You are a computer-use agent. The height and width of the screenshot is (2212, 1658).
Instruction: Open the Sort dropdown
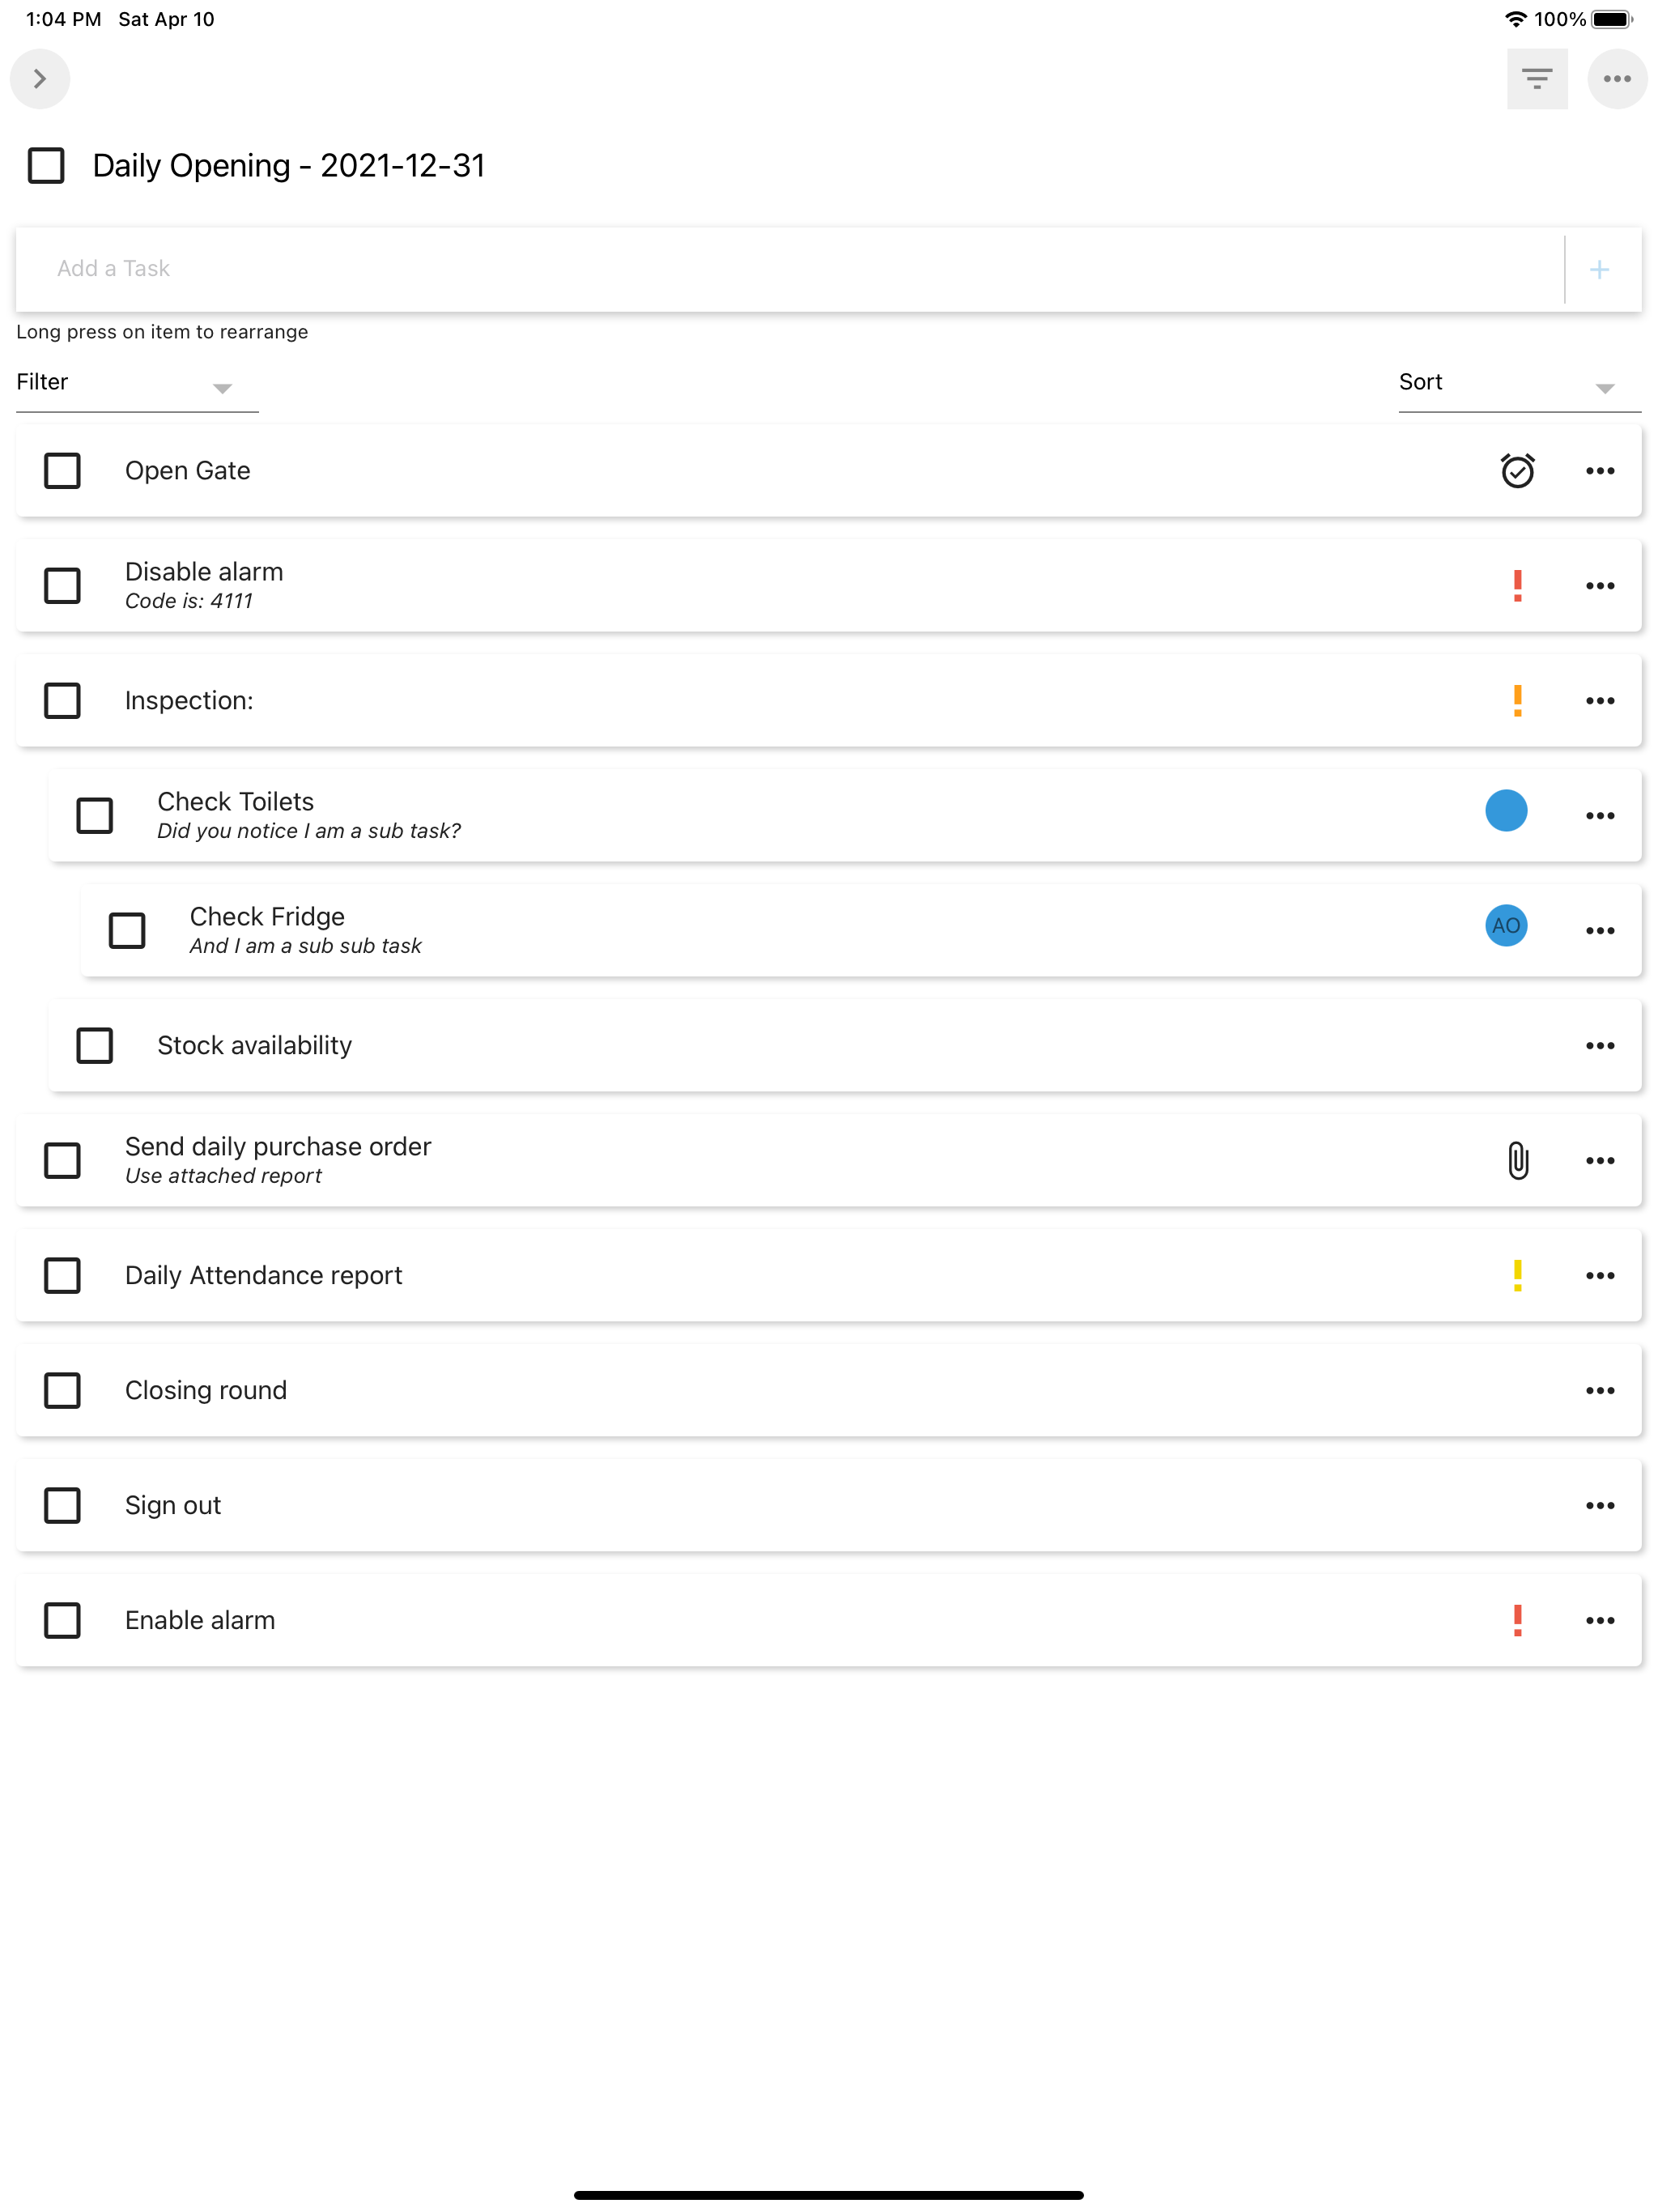[1518, 384]
